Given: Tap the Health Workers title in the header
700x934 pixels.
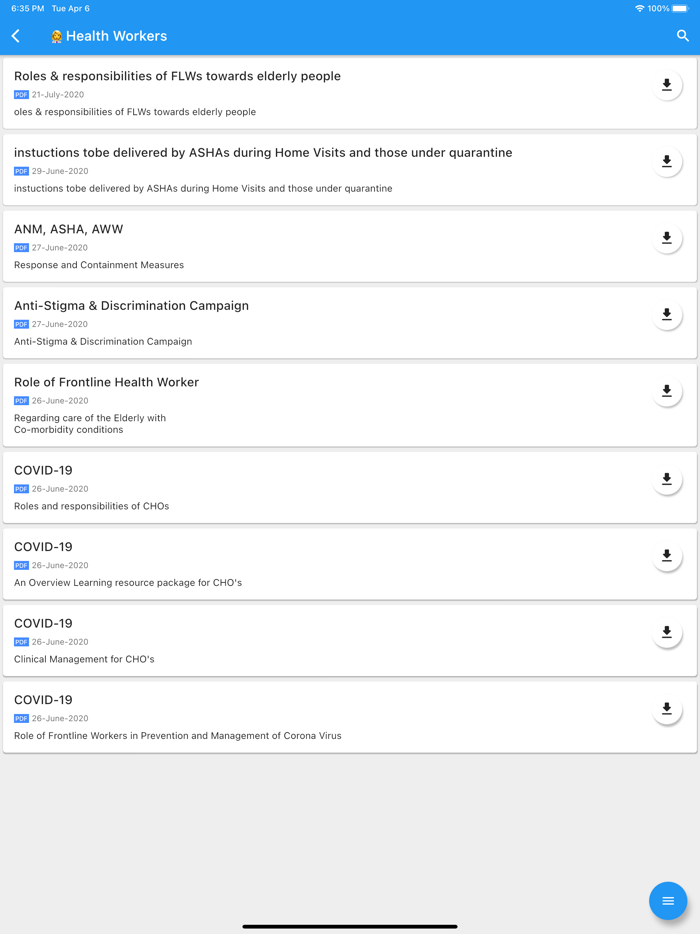Looking at the screenshot, I should 118,36.
